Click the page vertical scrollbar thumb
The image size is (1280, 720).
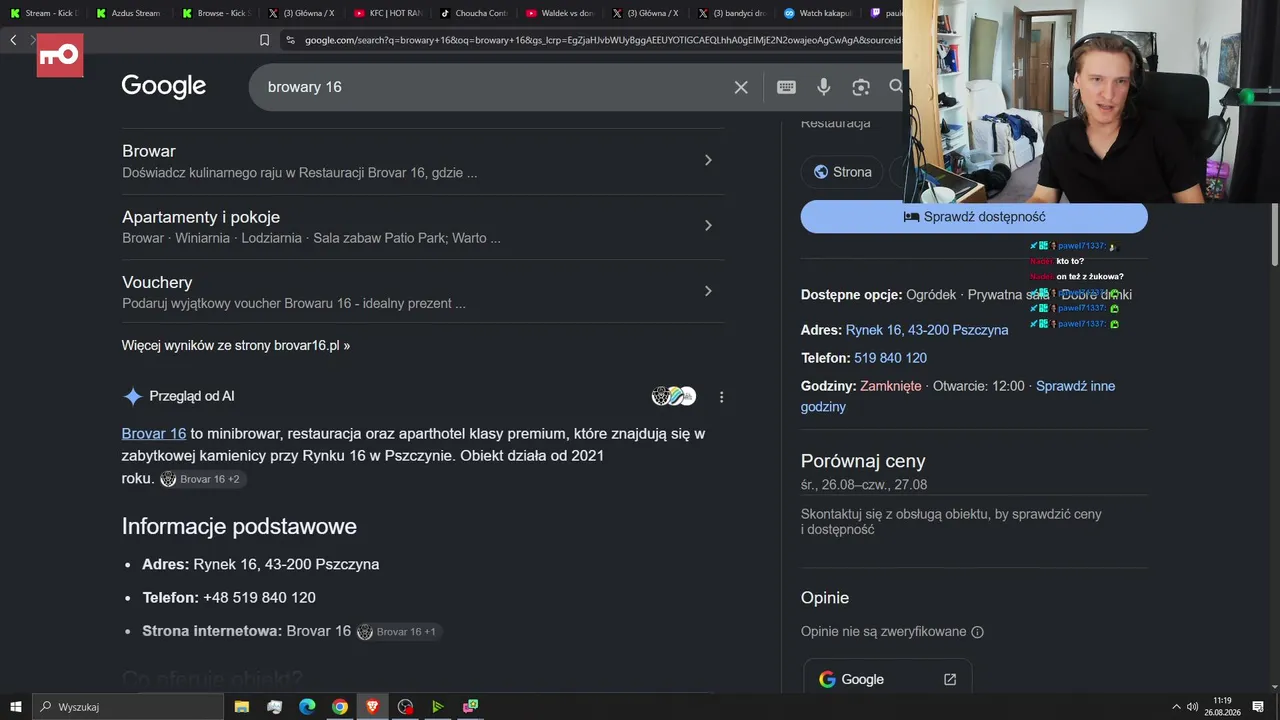pyautogui.click(x=1275, y=234)
